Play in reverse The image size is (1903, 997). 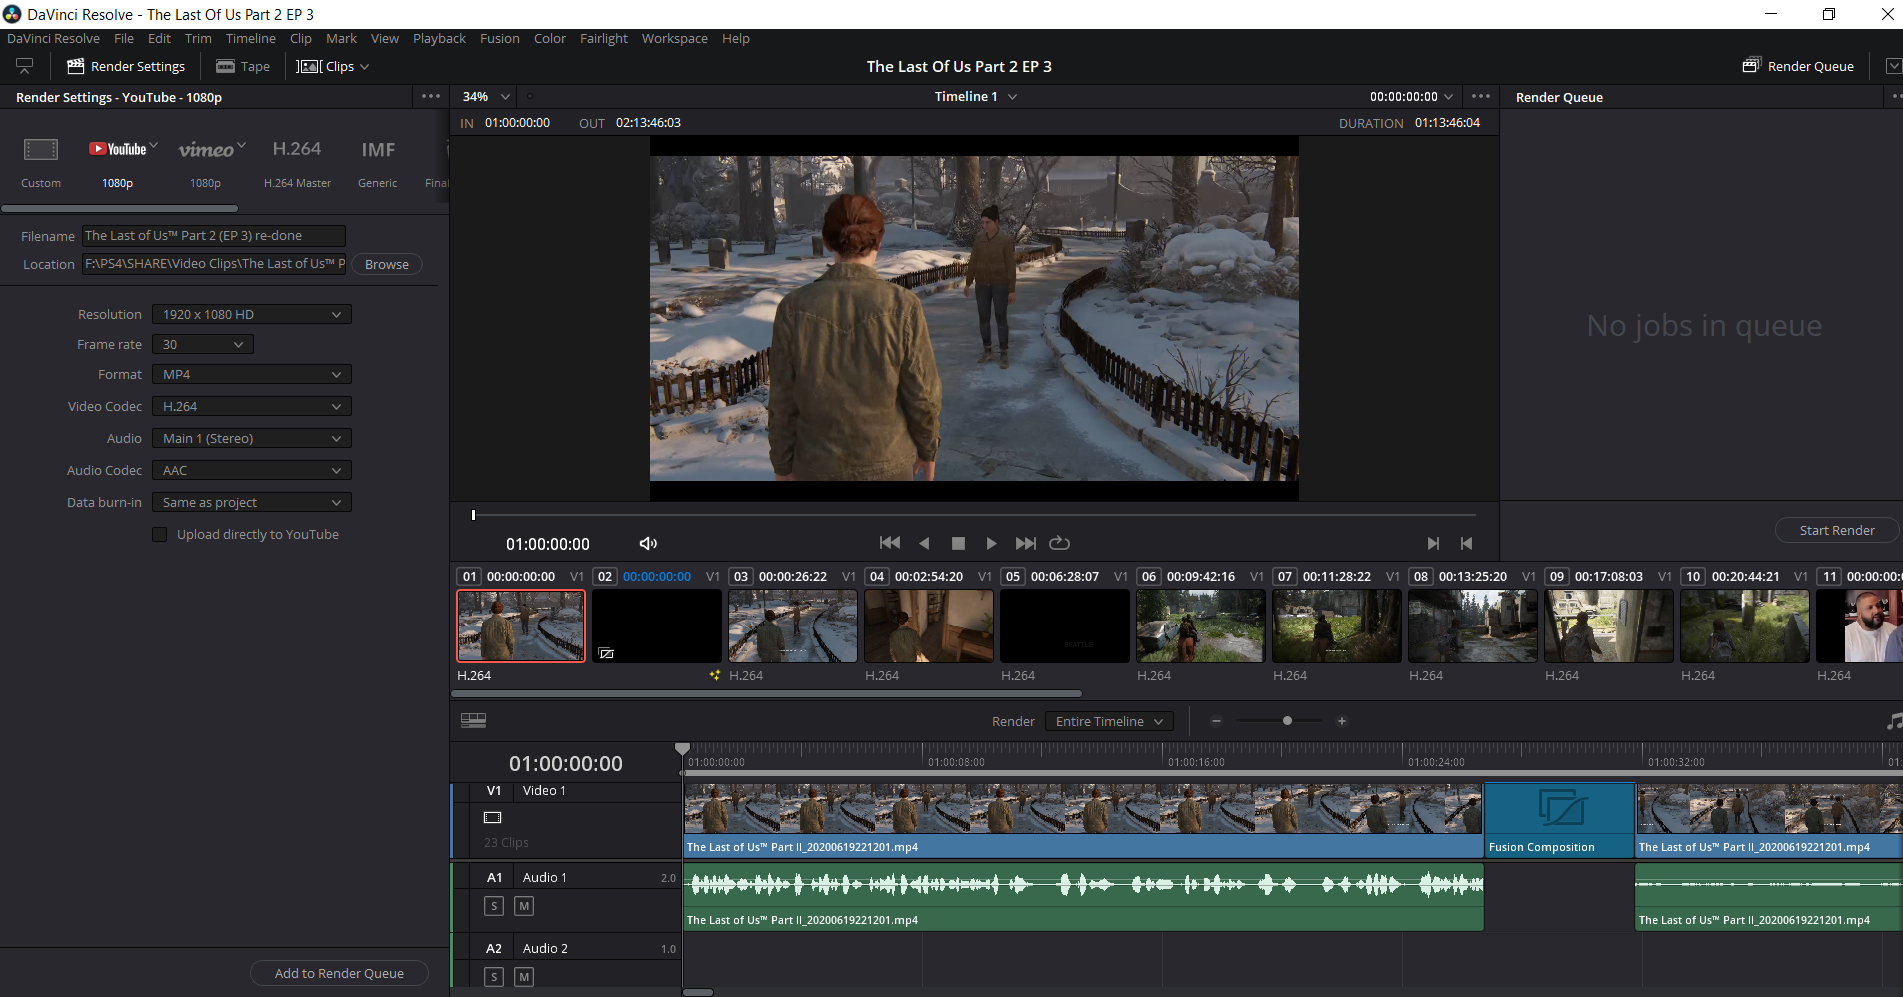click(924, 543)
